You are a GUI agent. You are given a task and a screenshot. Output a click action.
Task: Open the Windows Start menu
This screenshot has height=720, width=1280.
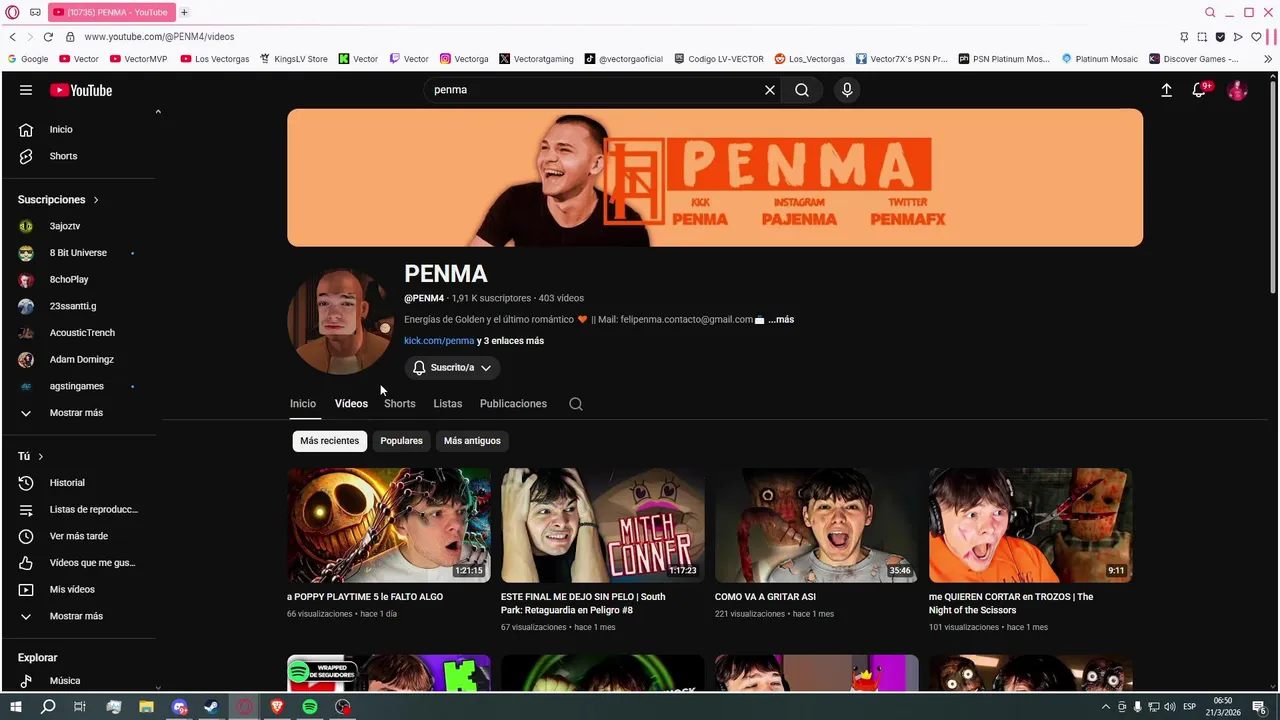pos(15,707)
